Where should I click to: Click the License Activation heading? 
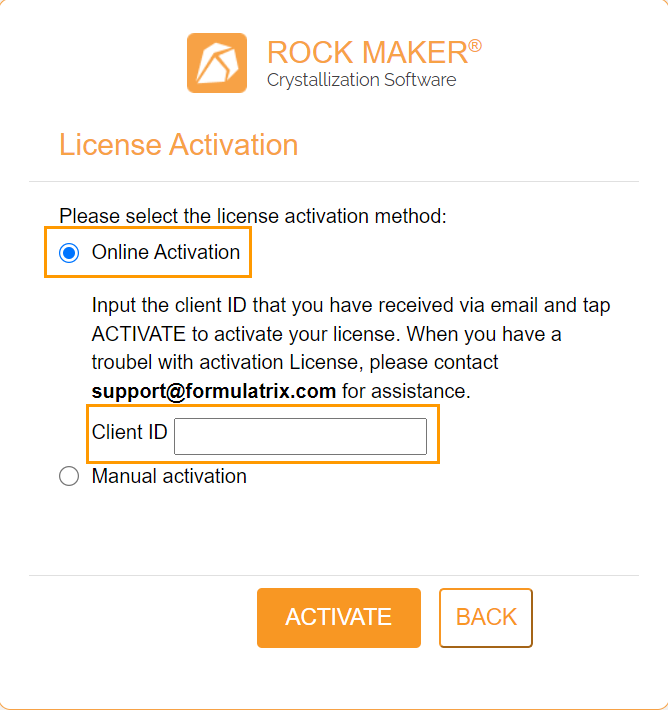[178, 145]
